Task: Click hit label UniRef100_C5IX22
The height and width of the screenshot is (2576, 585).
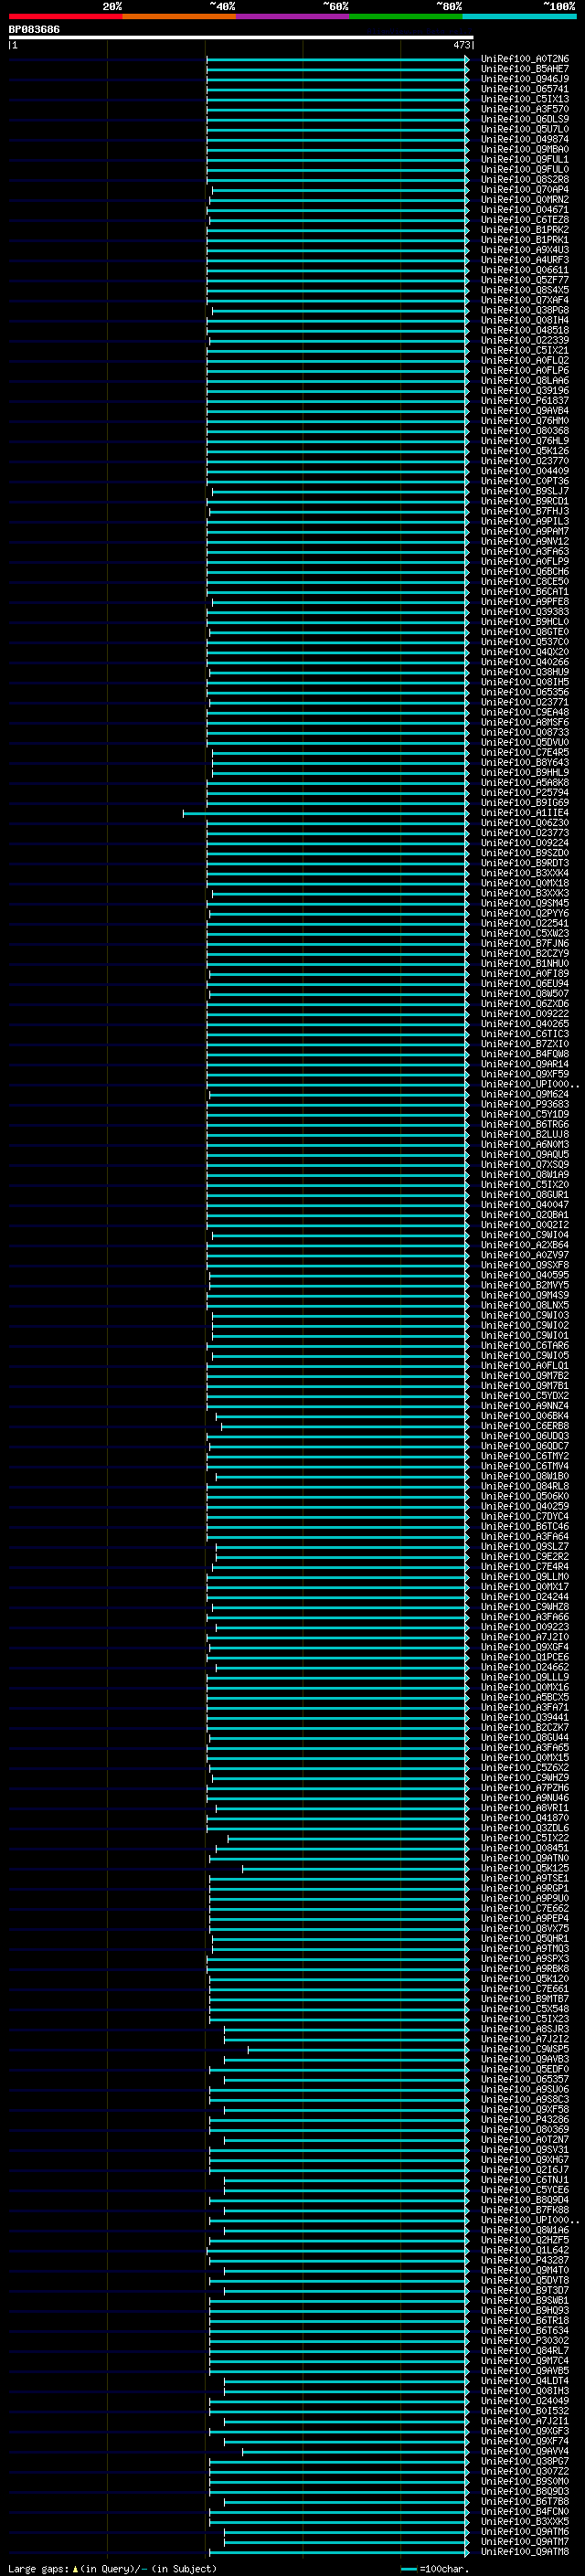Action: point(524,1838)
